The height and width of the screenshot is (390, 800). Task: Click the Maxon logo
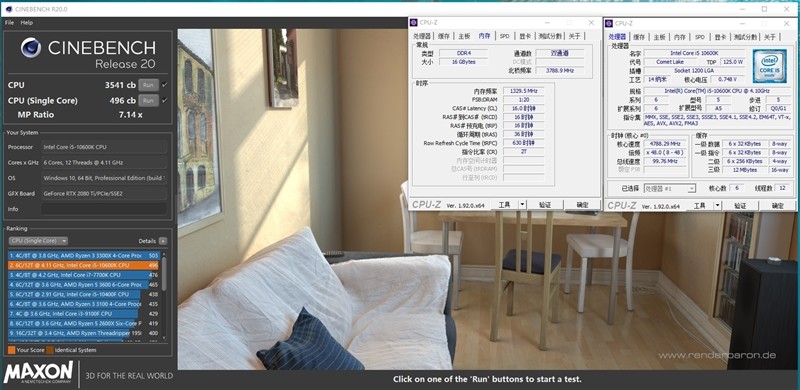click(38, 373)
